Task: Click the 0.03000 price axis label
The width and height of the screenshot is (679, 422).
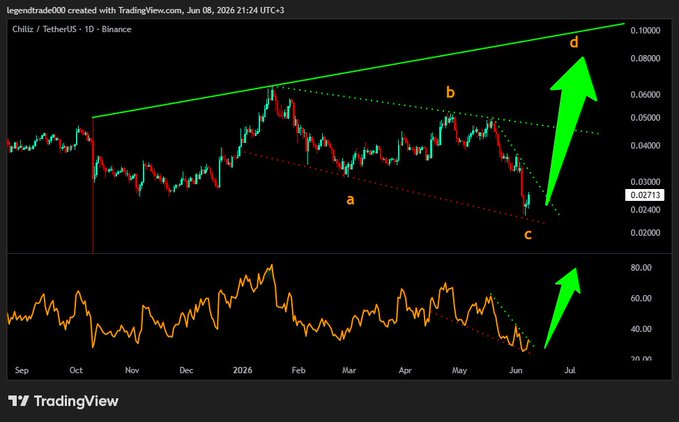Action: [x=645, y=182]
